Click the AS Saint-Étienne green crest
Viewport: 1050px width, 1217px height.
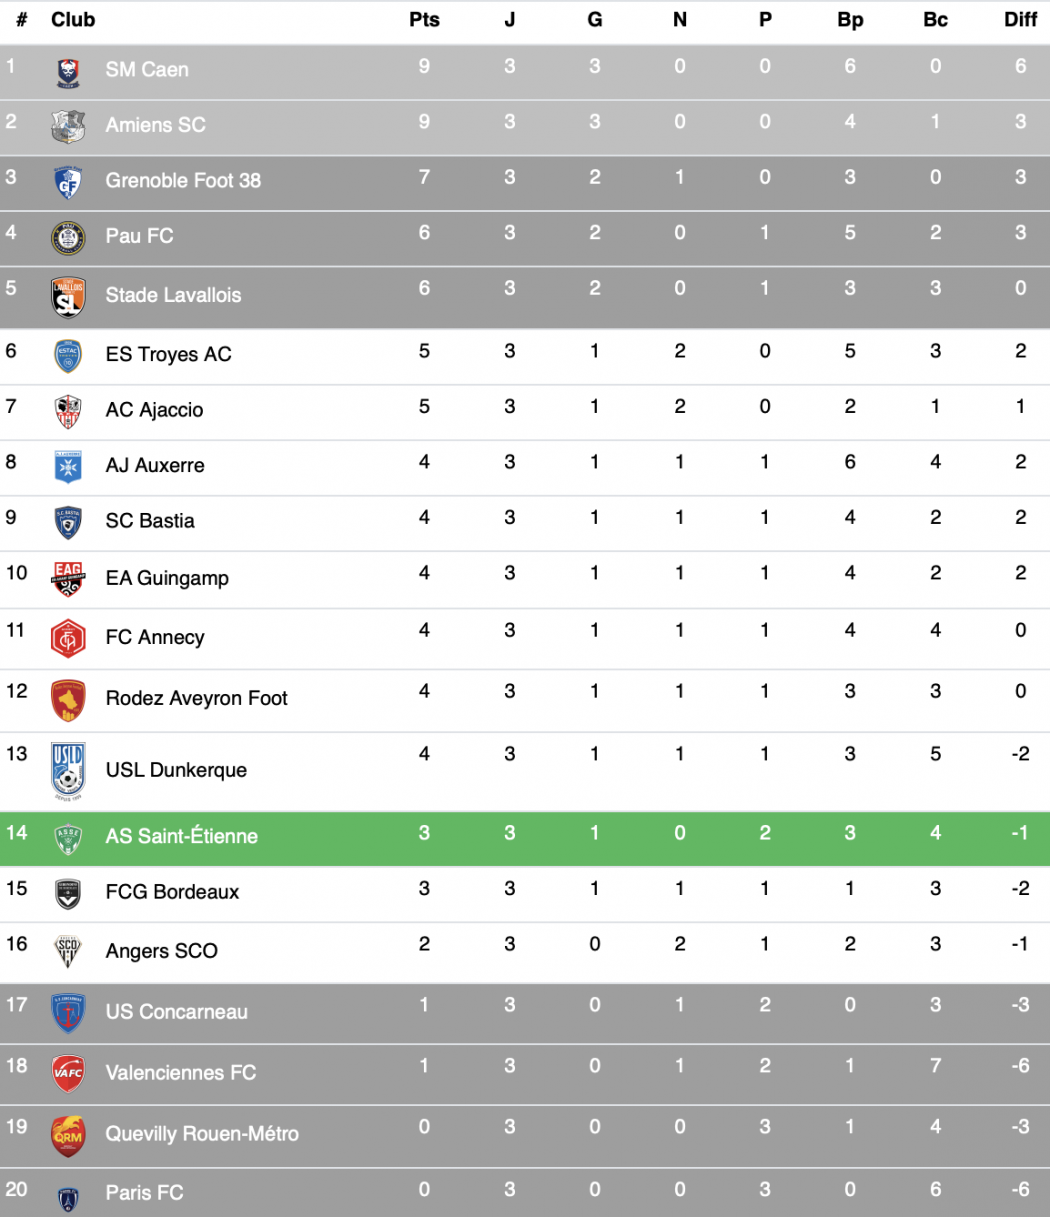[x=68, y=839]
